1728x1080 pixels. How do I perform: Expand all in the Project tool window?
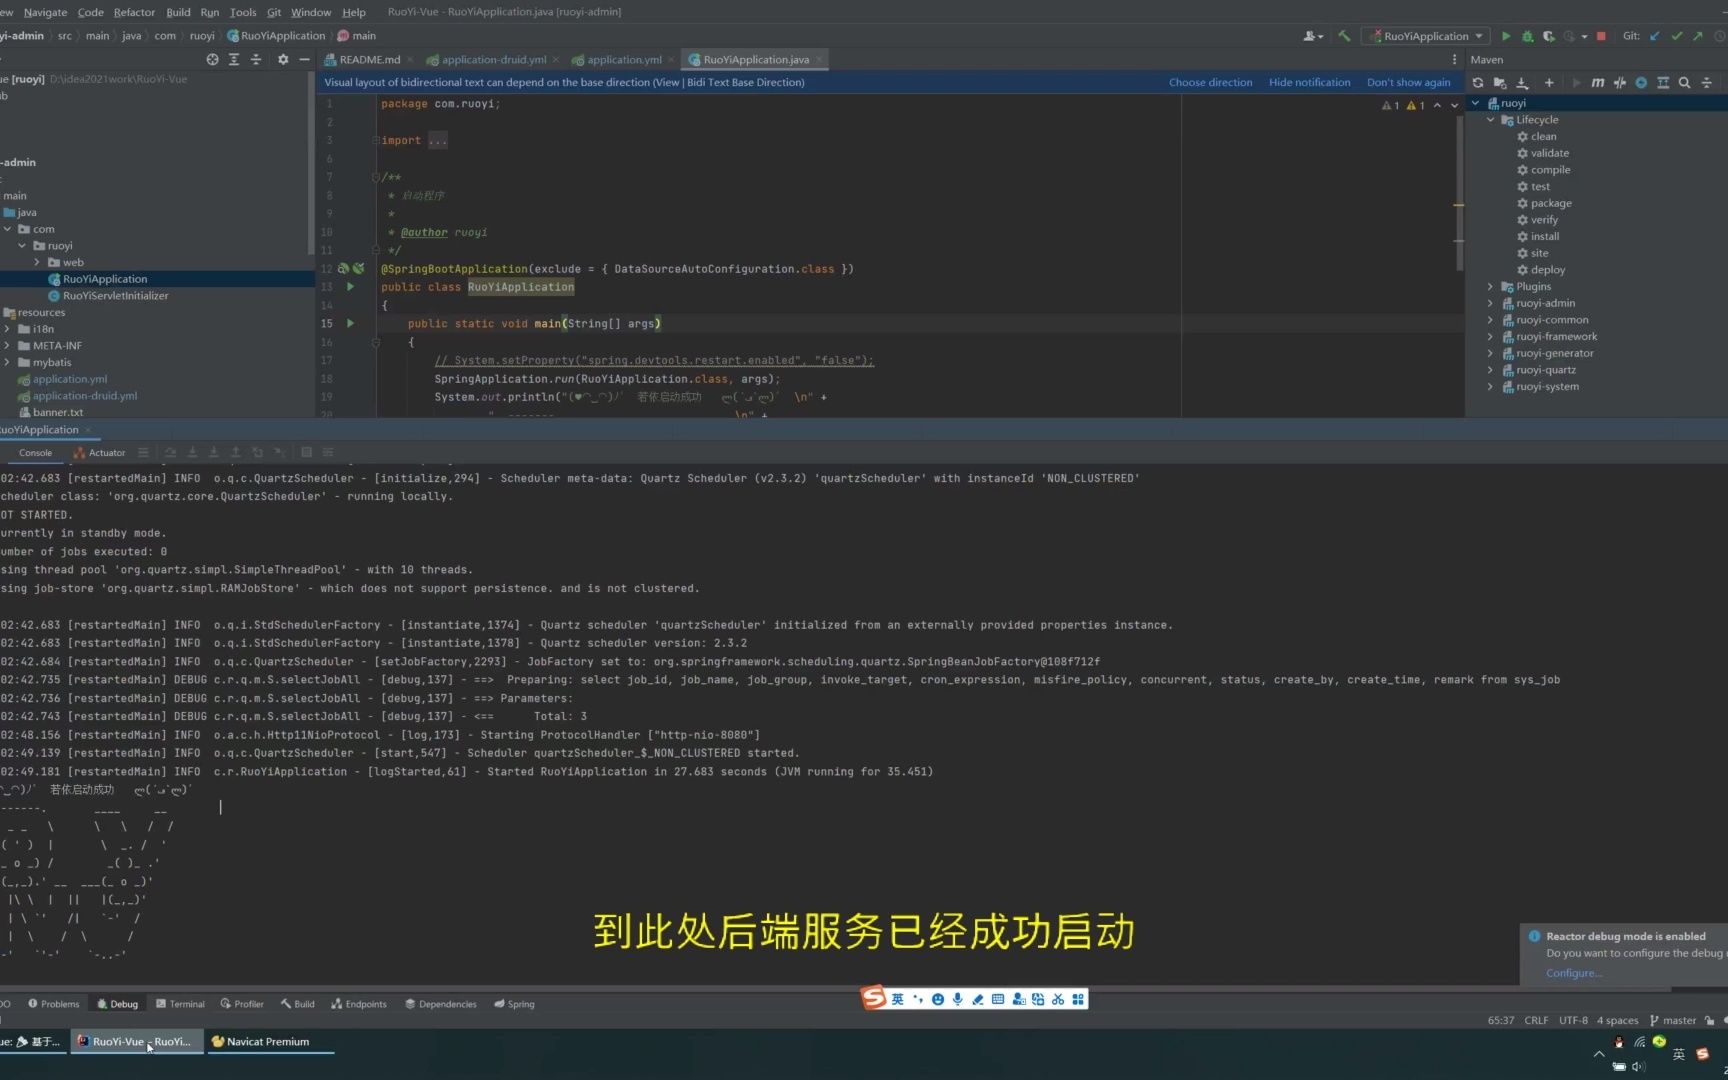(x=234, y=60)
